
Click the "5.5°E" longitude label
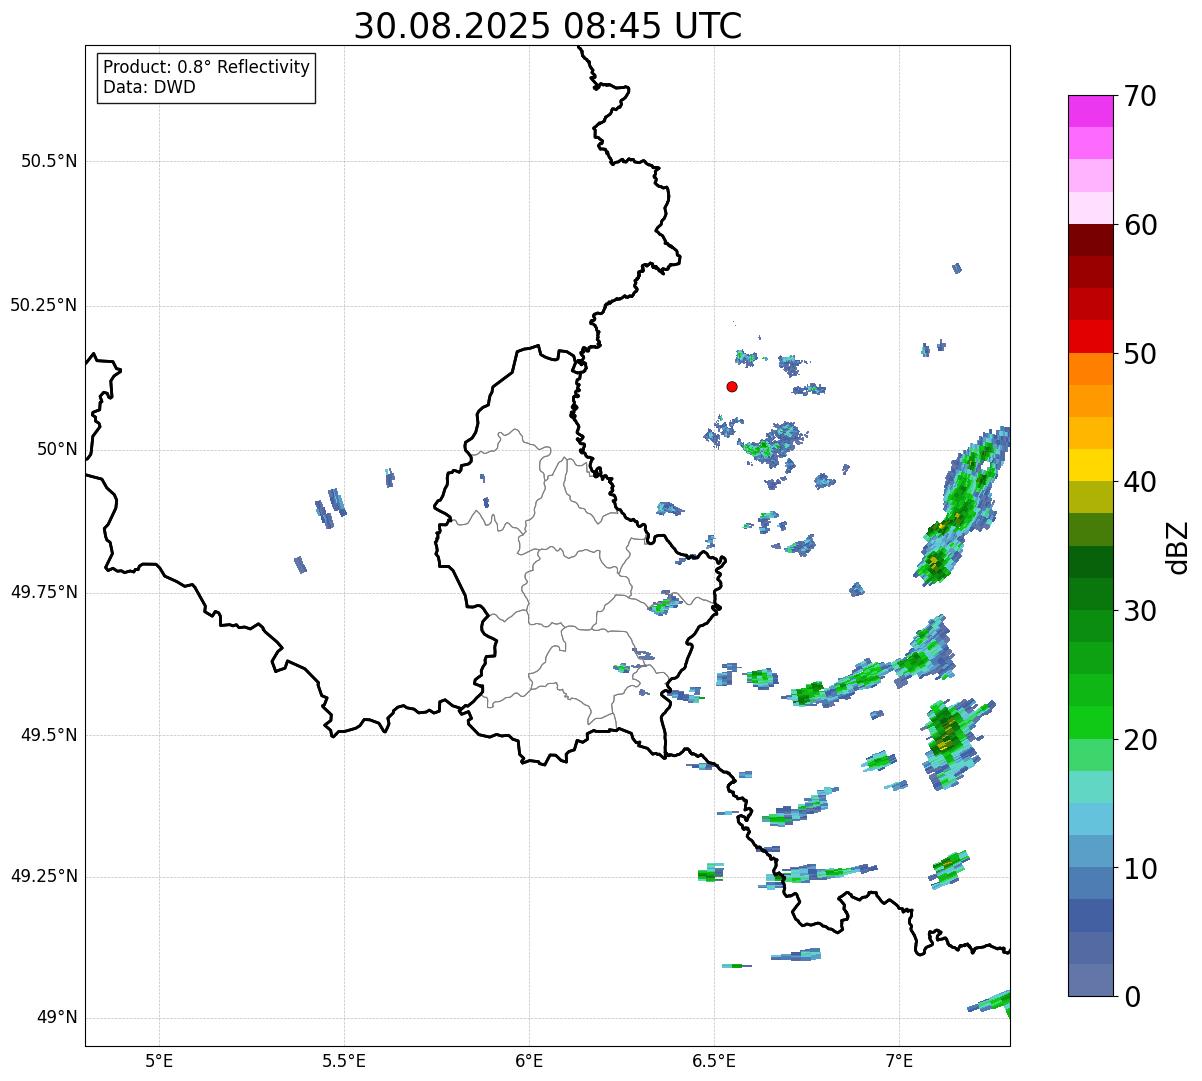pyautogui.click(x=344, y=1060)
